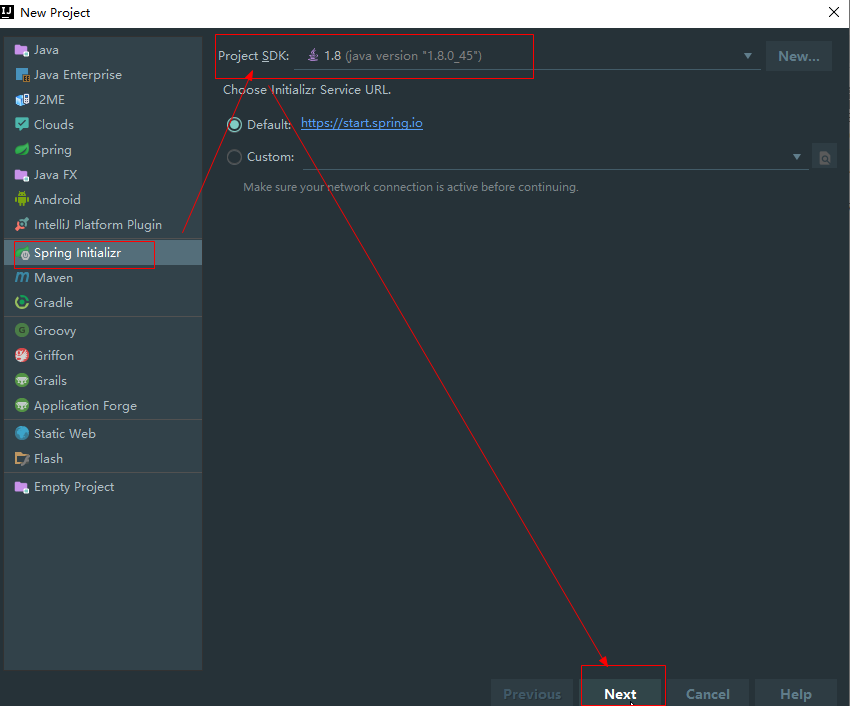Click the SDK value 1.8 text
Screen dimensions: 850x706
tap(332, 56)
